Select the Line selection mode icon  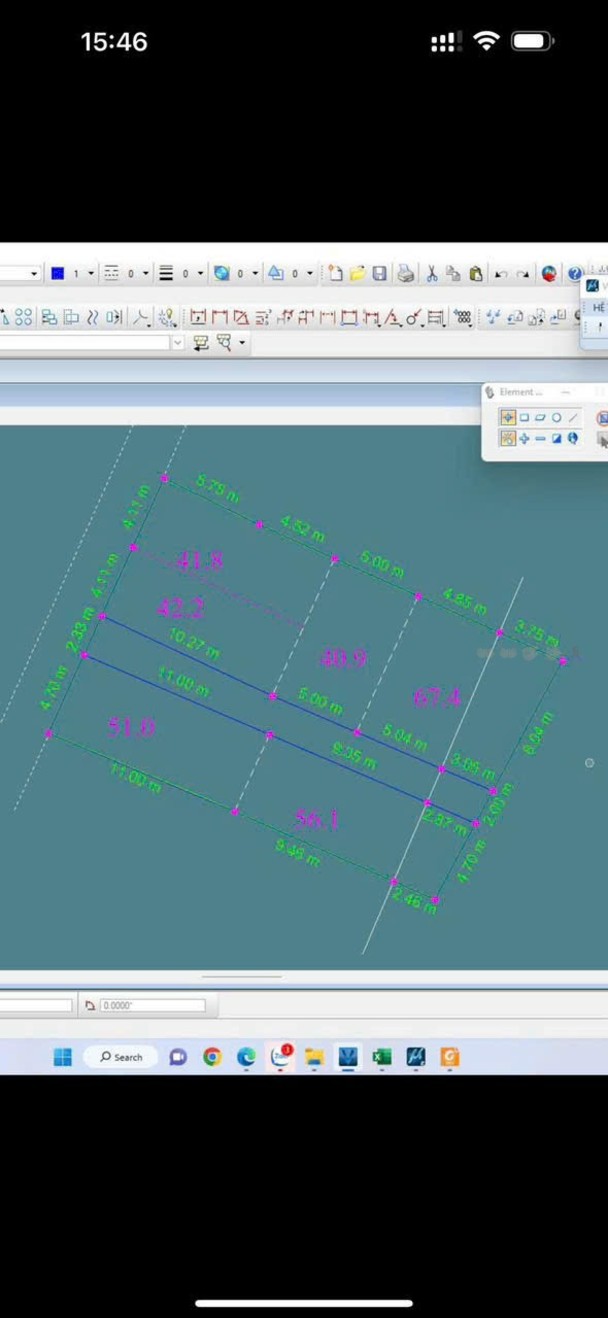(x=573, y=417)
